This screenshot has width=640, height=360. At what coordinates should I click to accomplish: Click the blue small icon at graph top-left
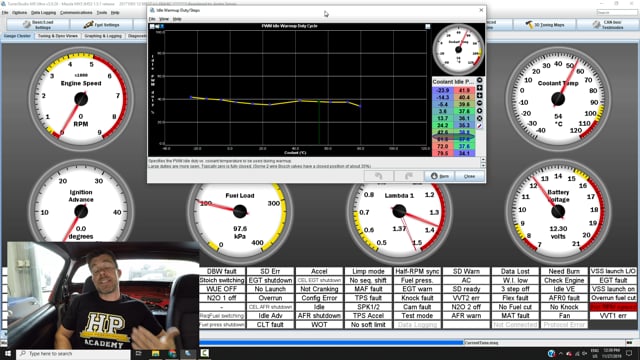162,26
